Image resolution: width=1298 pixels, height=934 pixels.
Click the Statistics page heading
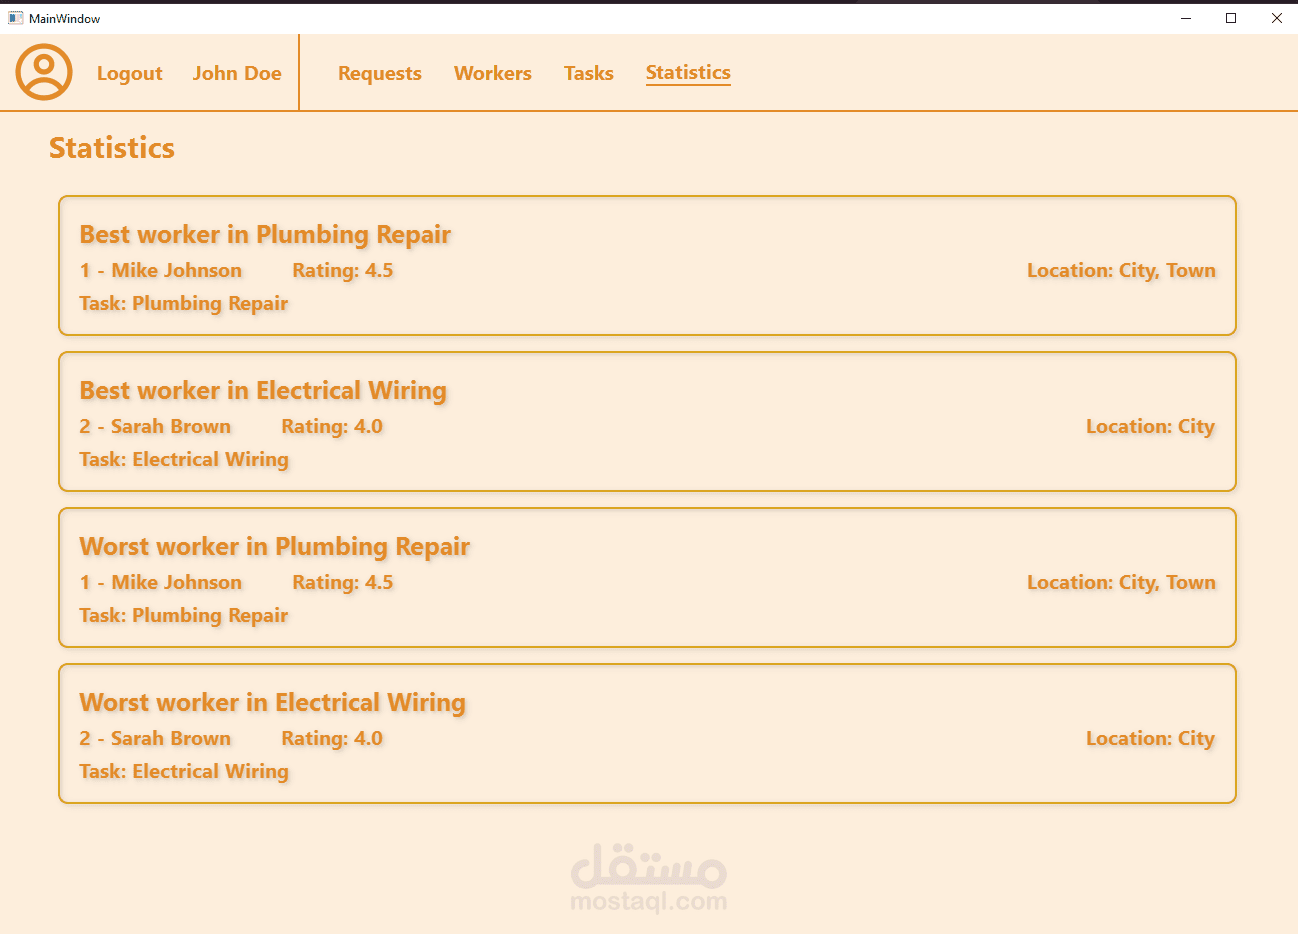pyautogui.click(x=112, y=148)
